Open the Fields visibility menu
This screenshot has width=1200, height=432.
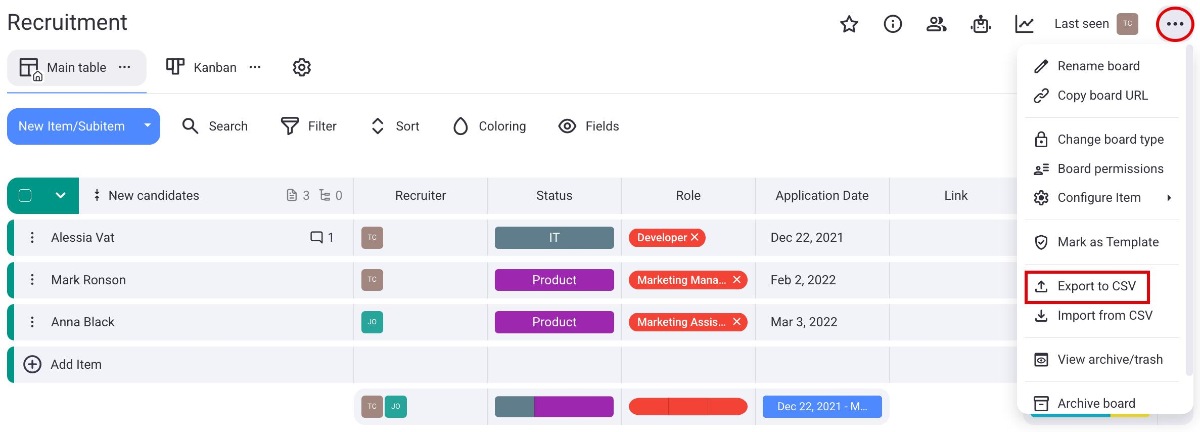point(589,126)
